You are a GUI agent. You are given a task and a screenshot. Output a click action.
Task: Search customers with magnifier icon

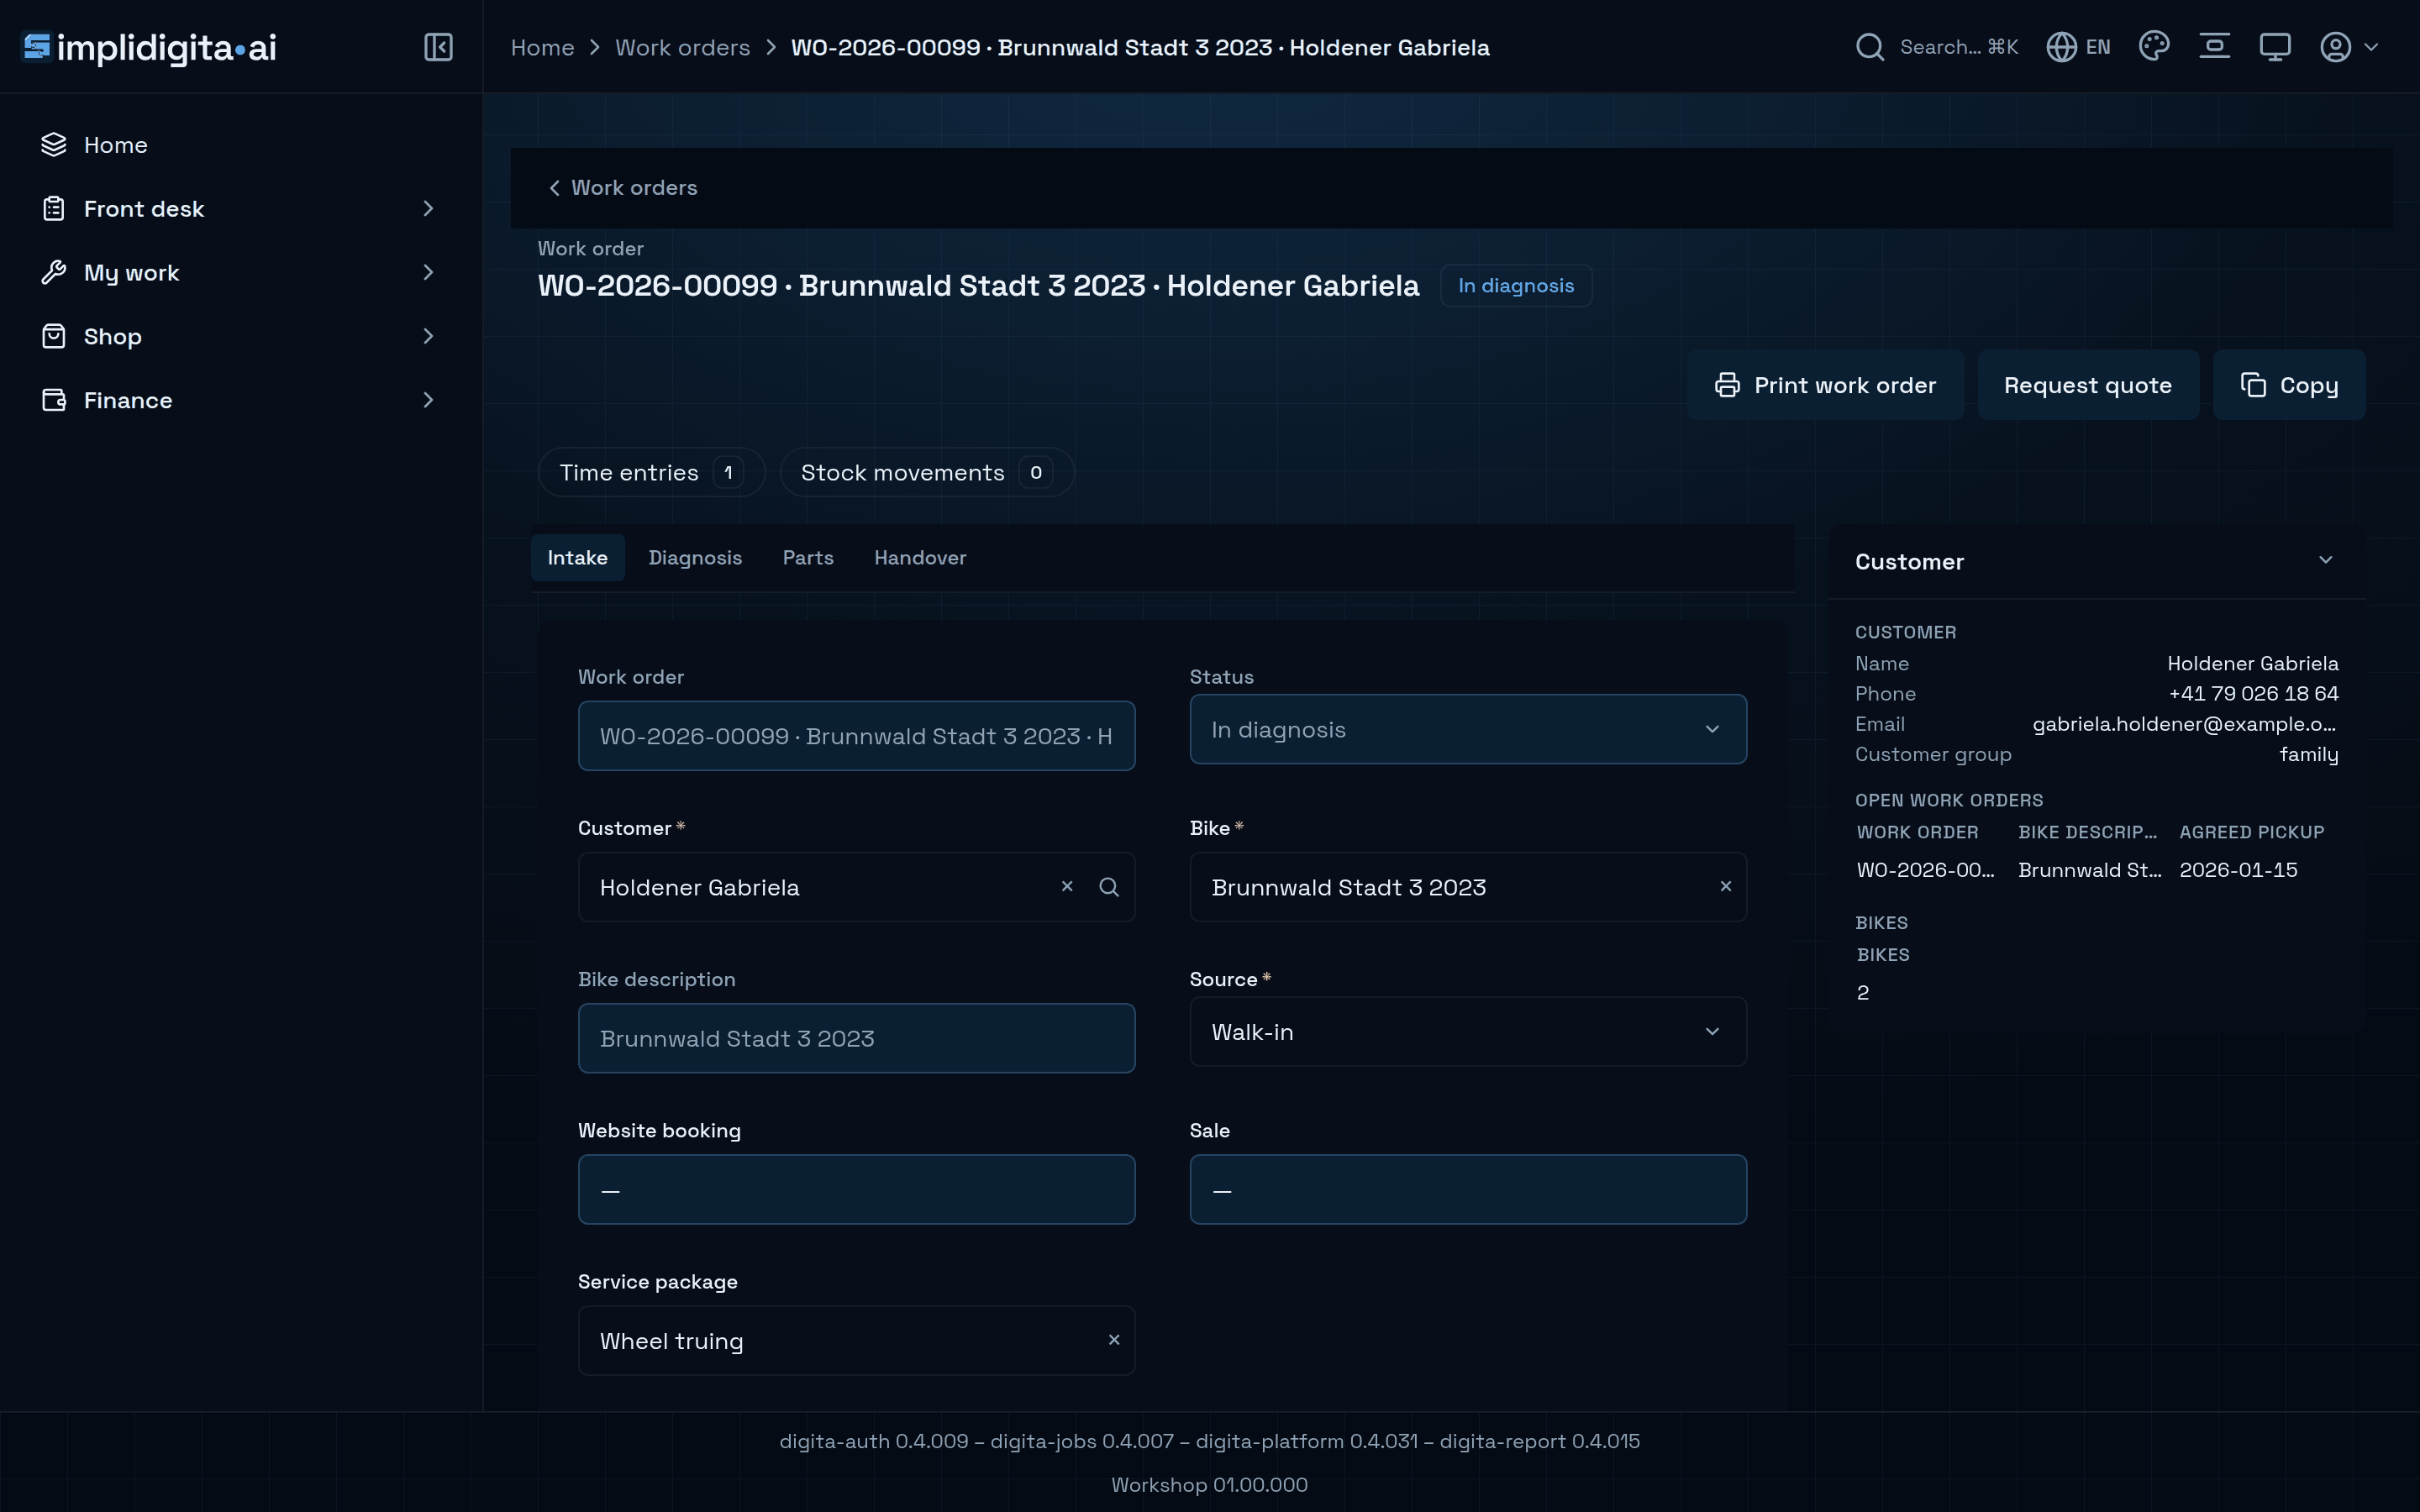click(1109, 887)
